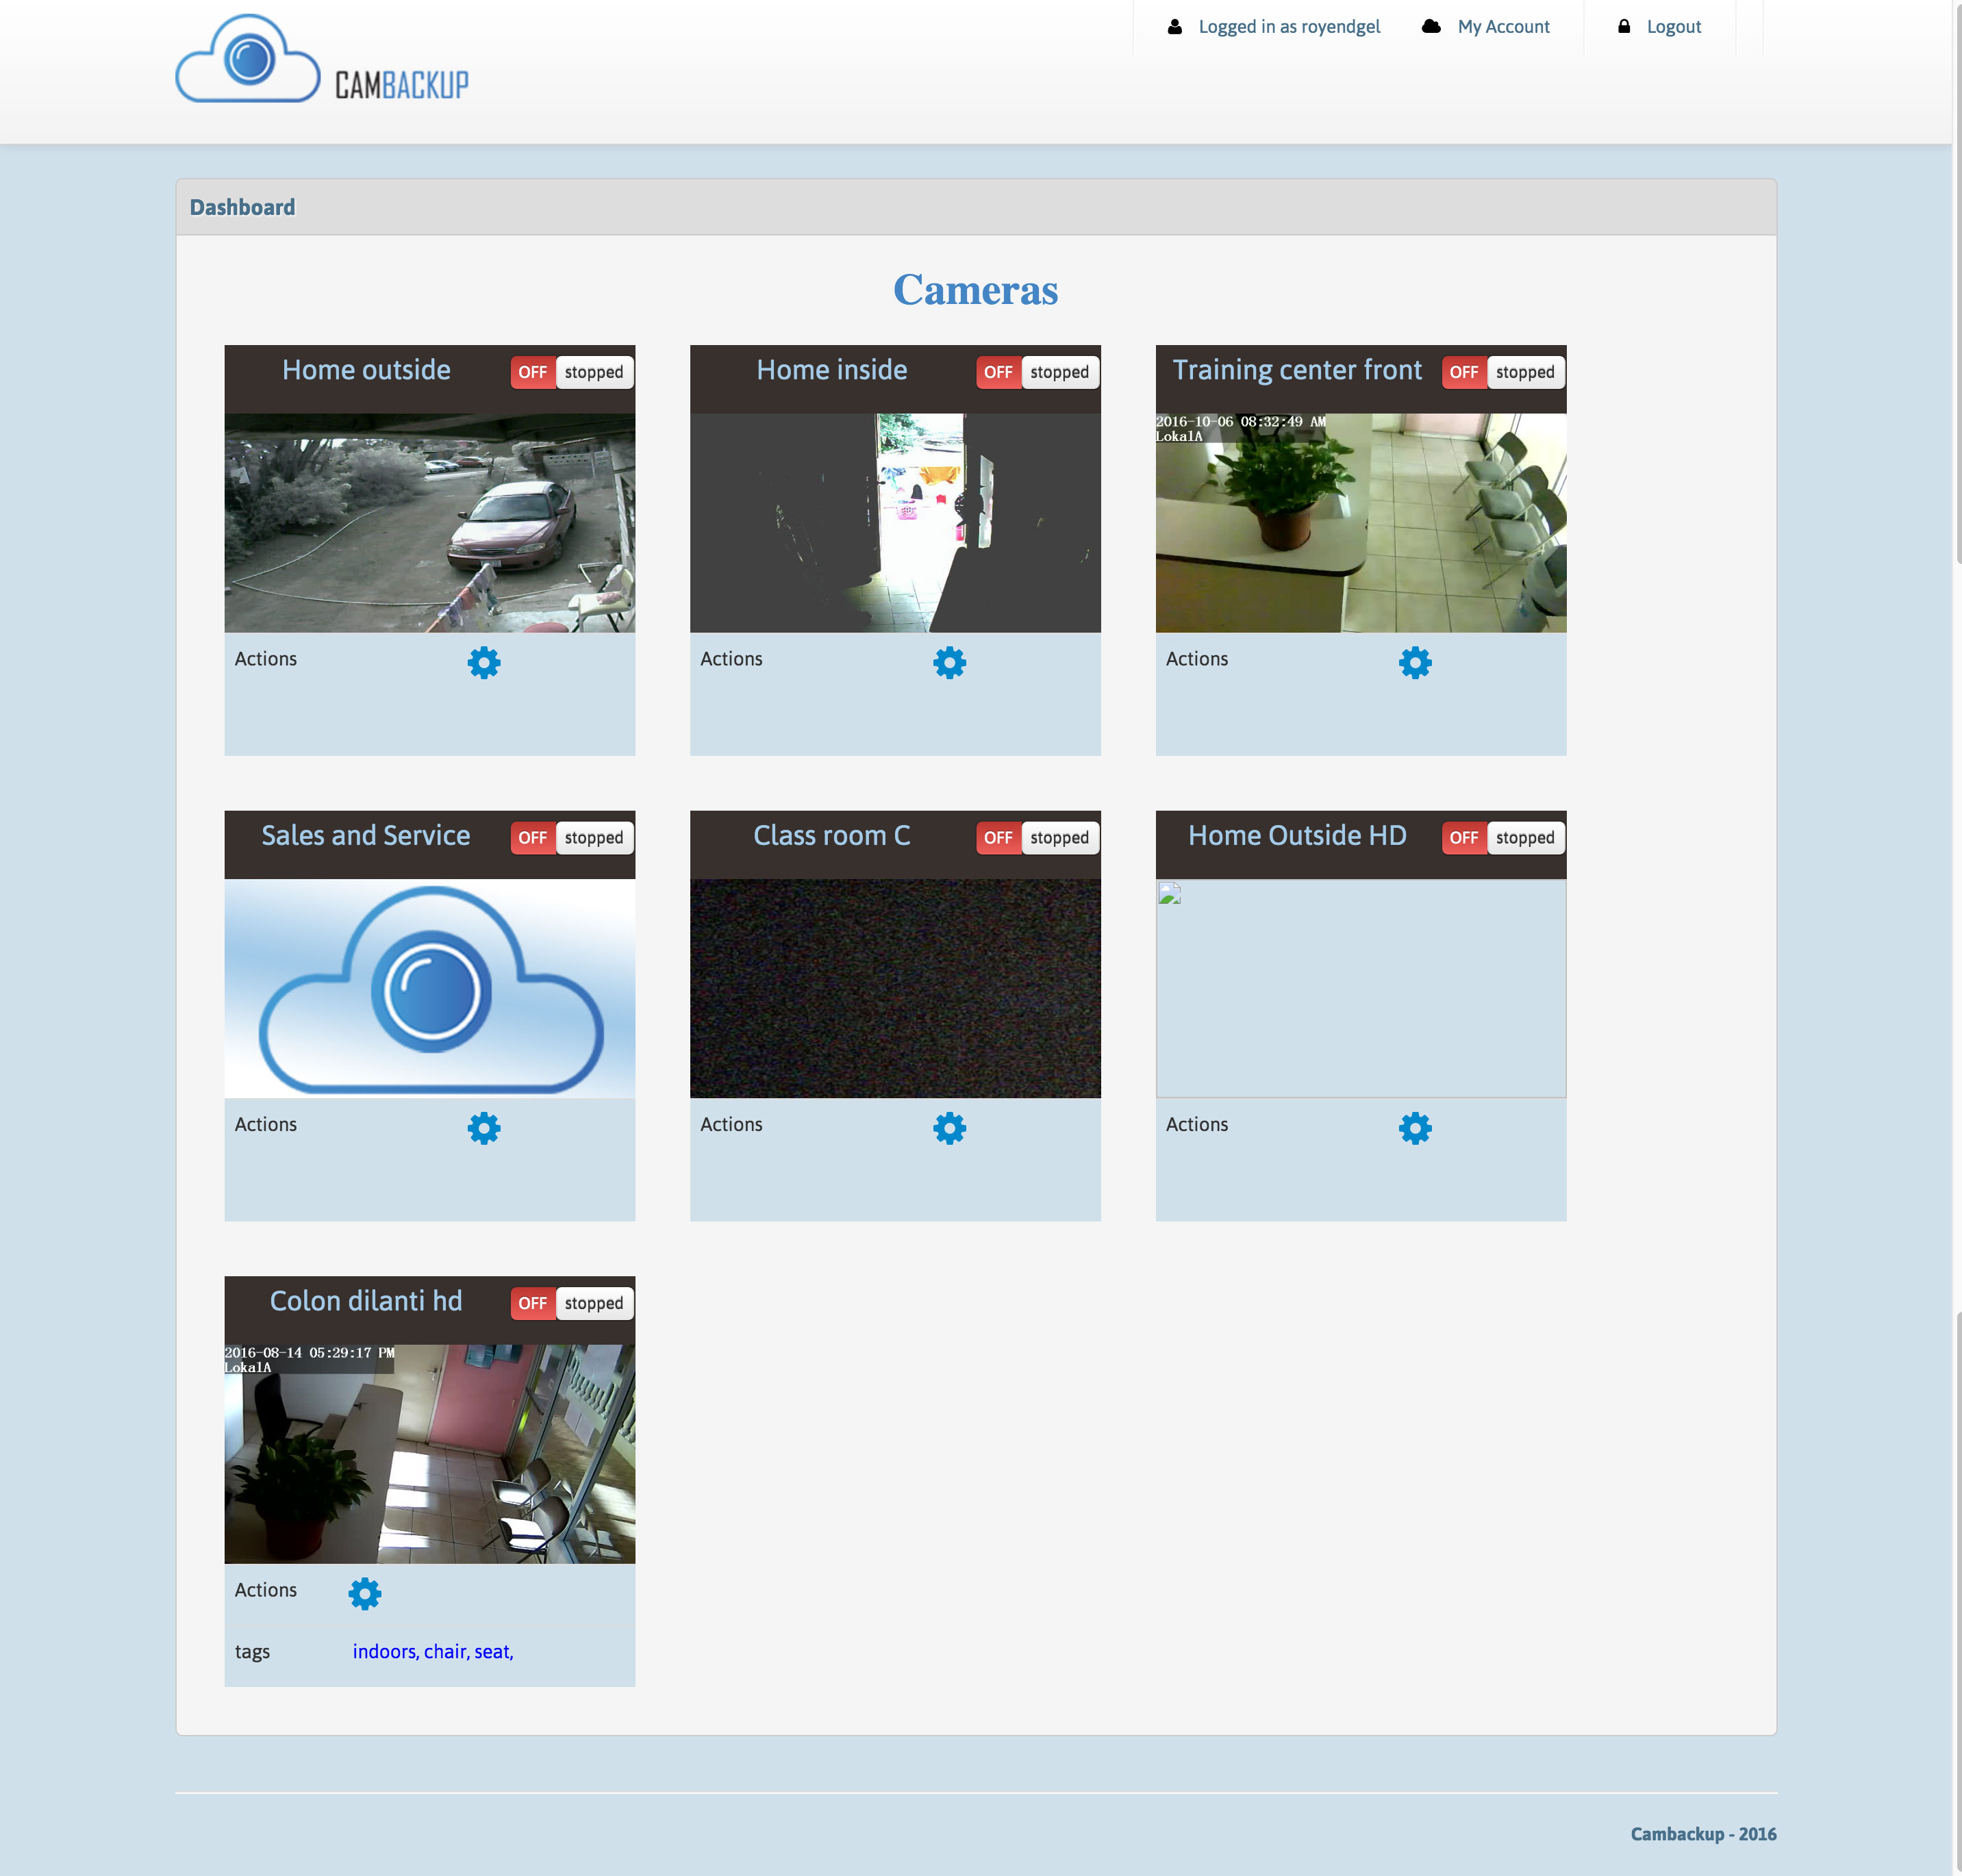The width and height of the screenshot is (1962, 1876).
Task: Open the Training center front title
Action: pos(1297,370)
